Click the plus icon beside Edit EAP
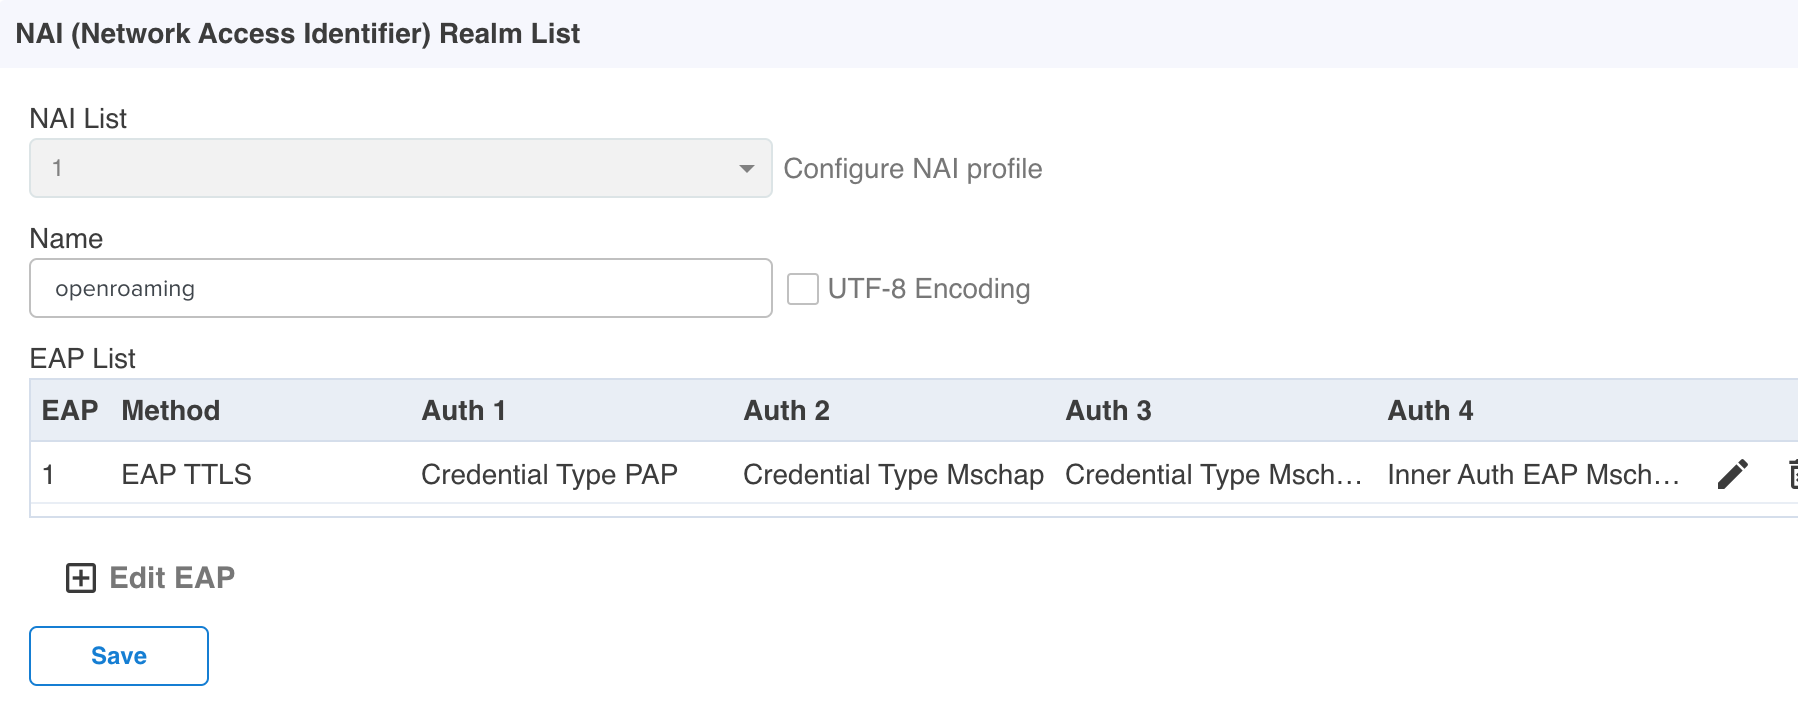The height and width of the screenshot is (704, 1798). point(81,578)
